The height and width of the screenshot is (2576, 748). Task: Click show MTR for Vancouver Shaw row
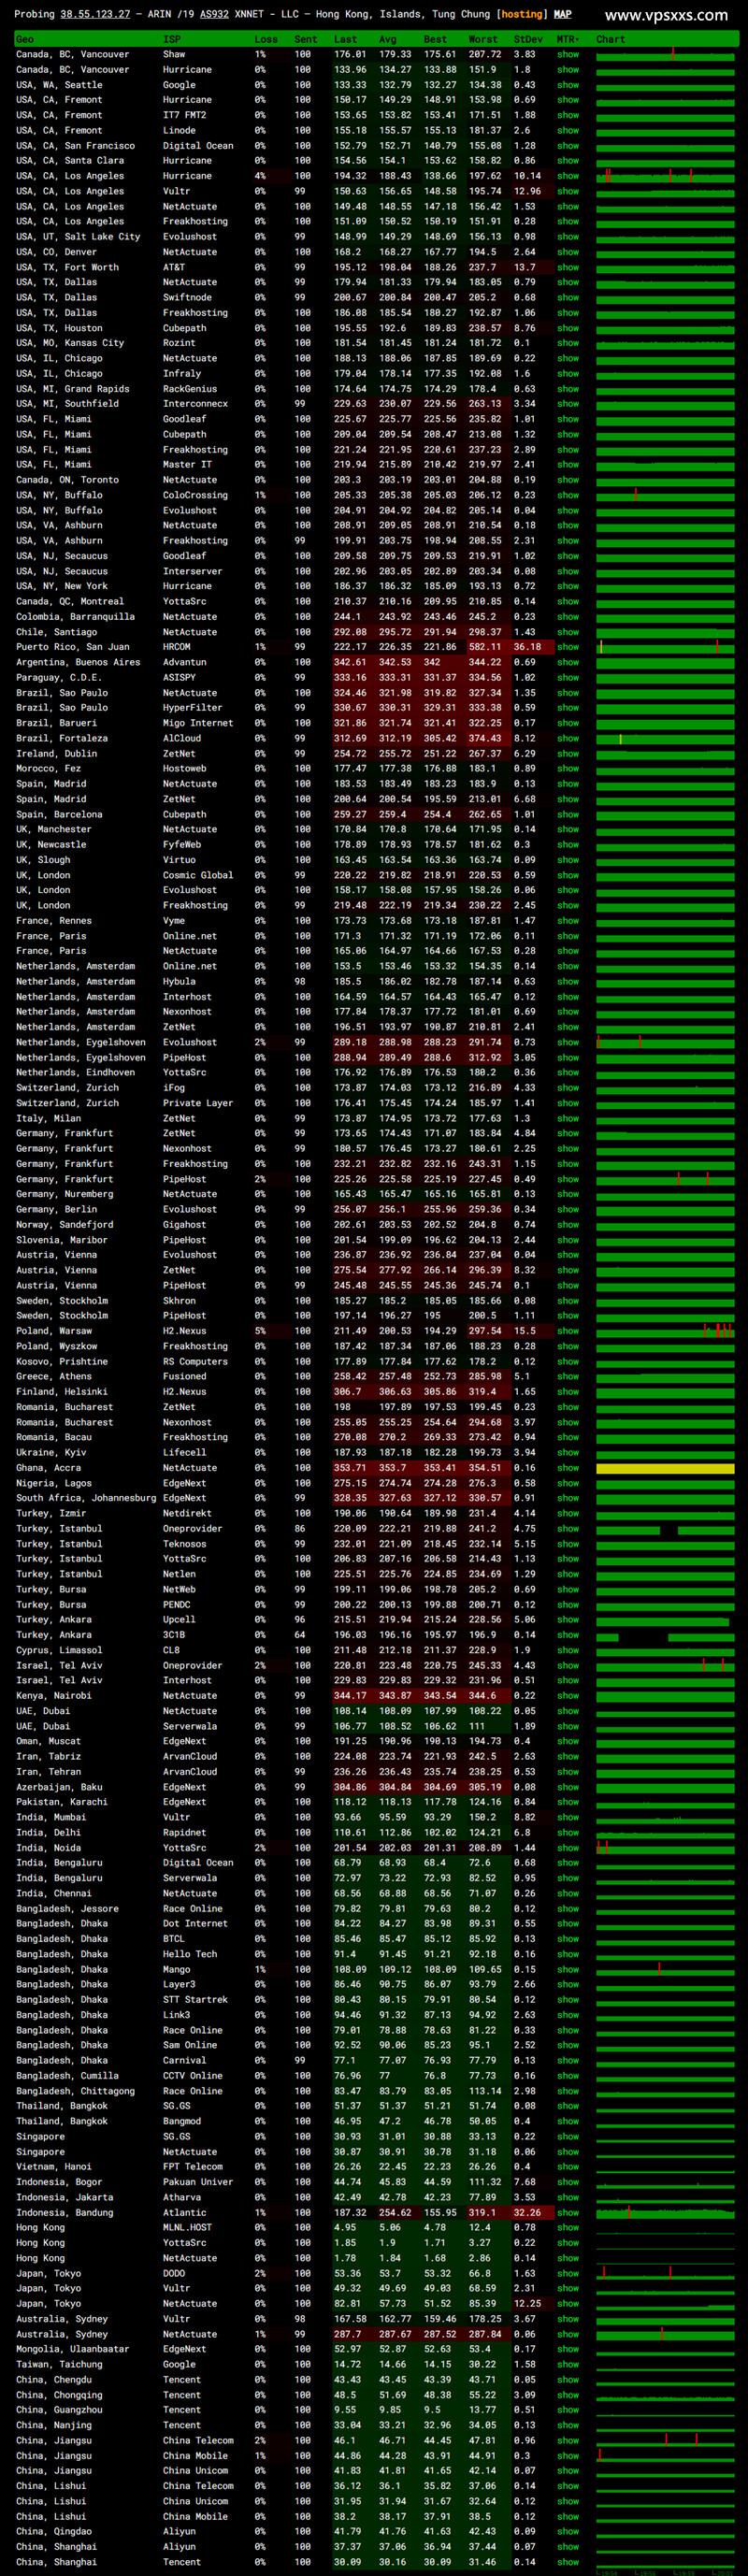568,54
